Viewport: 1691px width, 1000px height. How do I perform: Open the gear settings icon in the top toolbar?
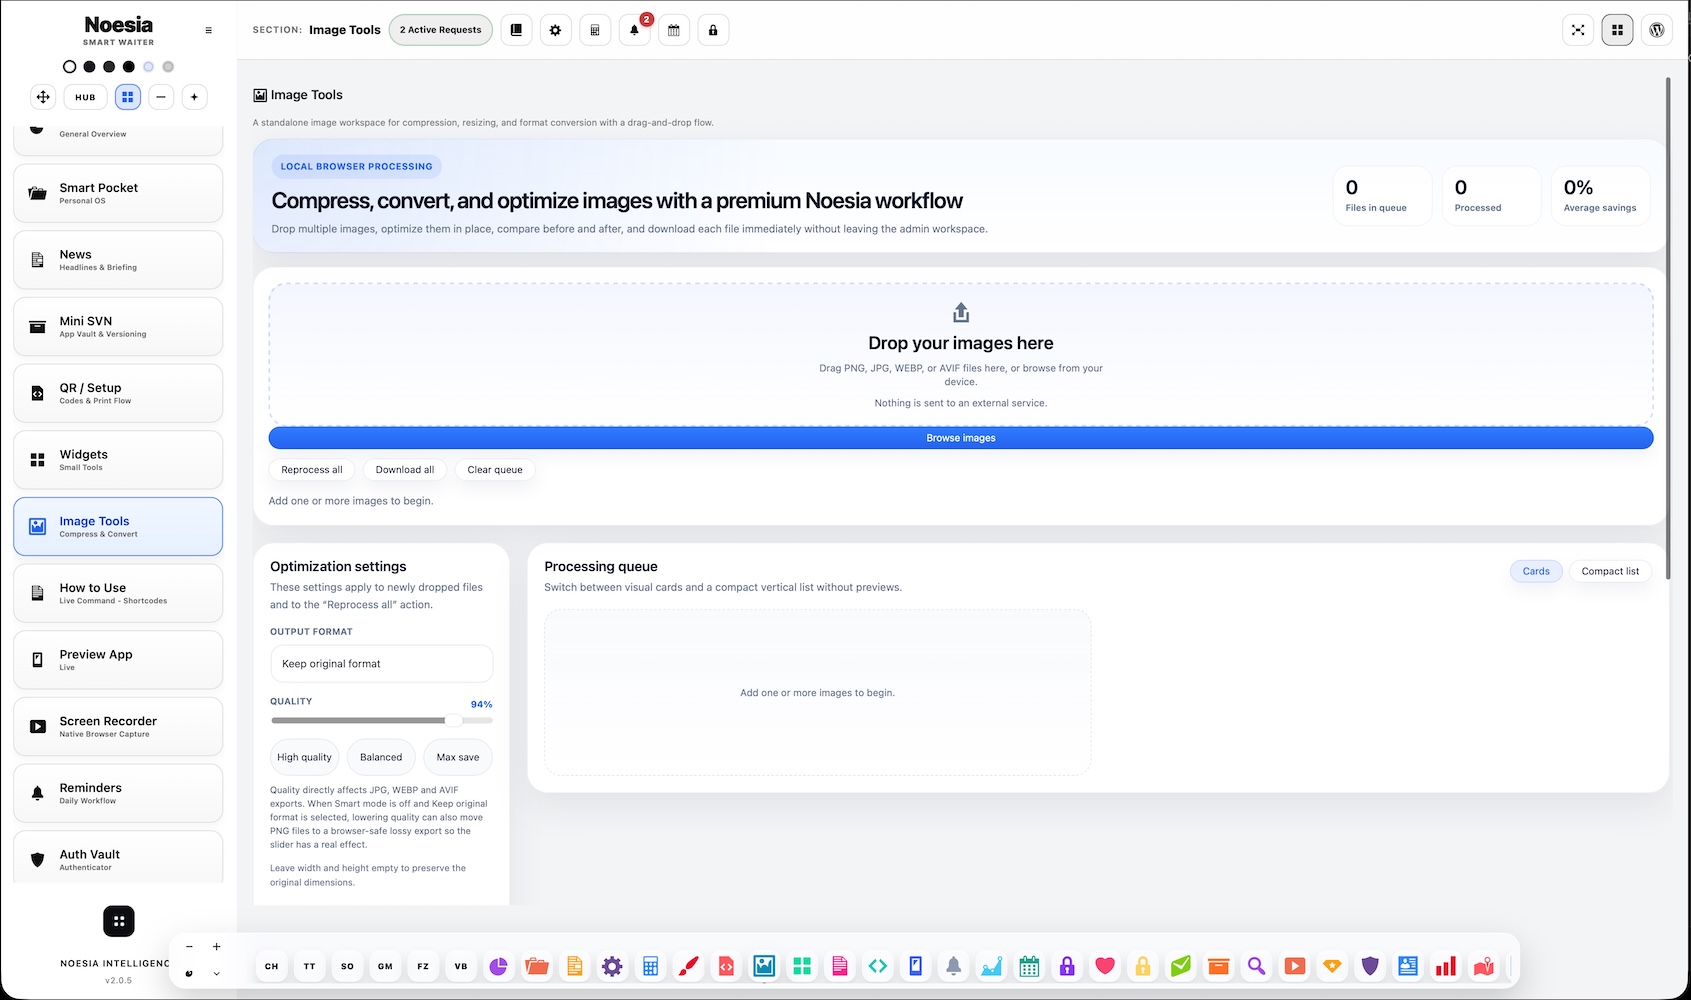click(555, 30)
